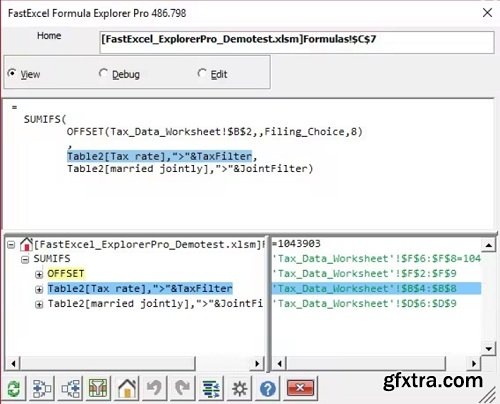Viewport: 500px width, 404px height.
Task: Click the highlighted Table2[Tax rate] formula text
Action: (x=160, y=156)
